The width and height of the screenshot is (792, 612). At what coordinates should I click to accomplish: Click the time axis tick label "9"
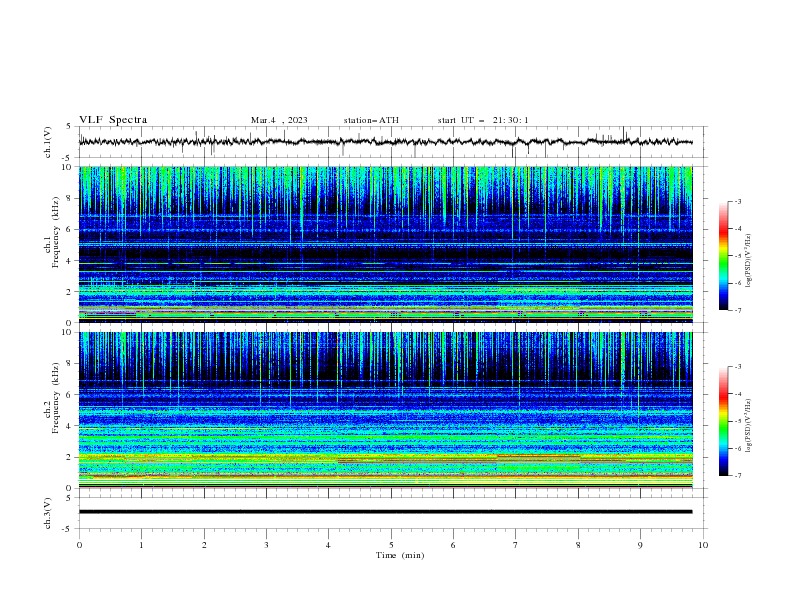[640, 545]
